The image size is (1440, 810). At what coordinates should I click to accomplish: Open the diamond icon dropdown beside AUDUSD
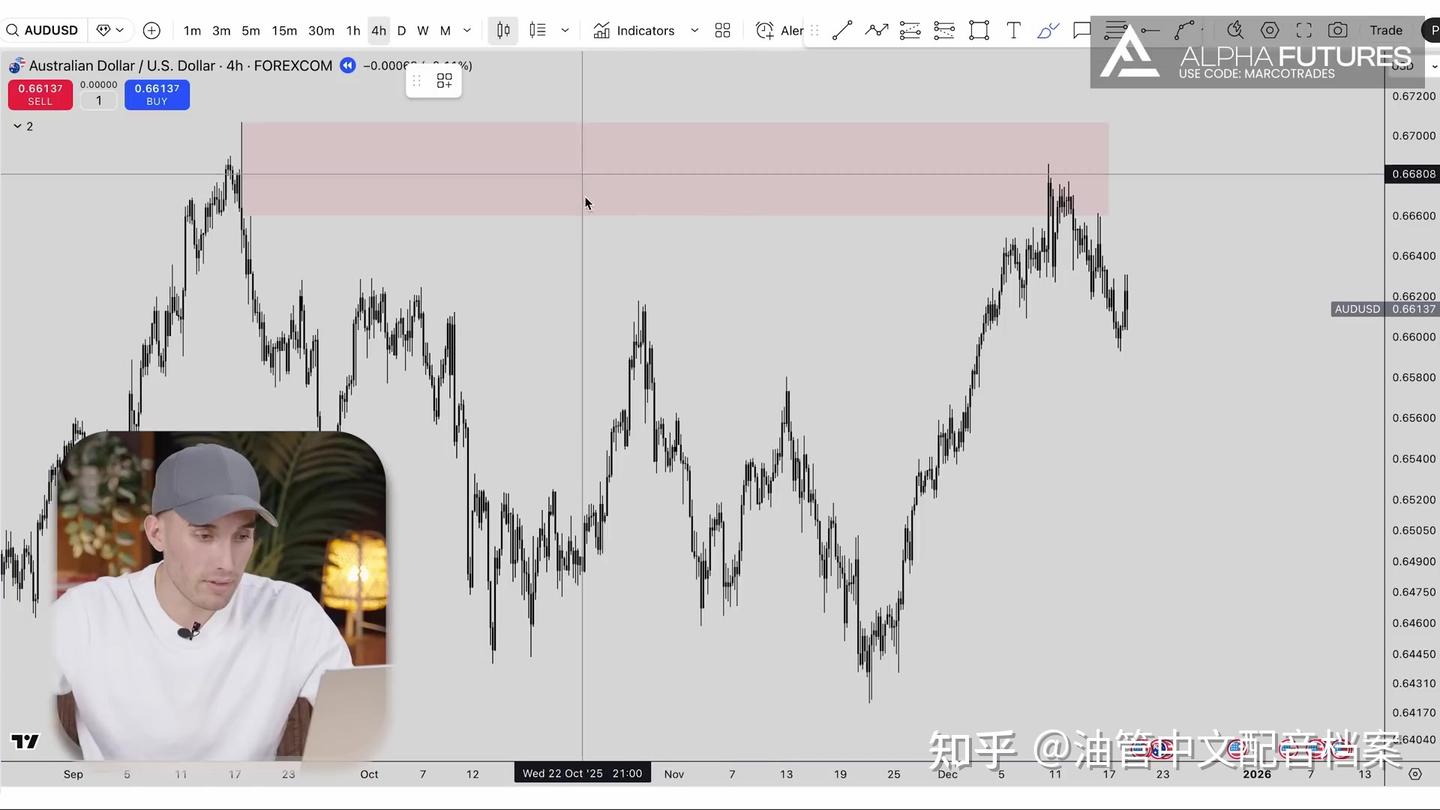click(110, 30)
